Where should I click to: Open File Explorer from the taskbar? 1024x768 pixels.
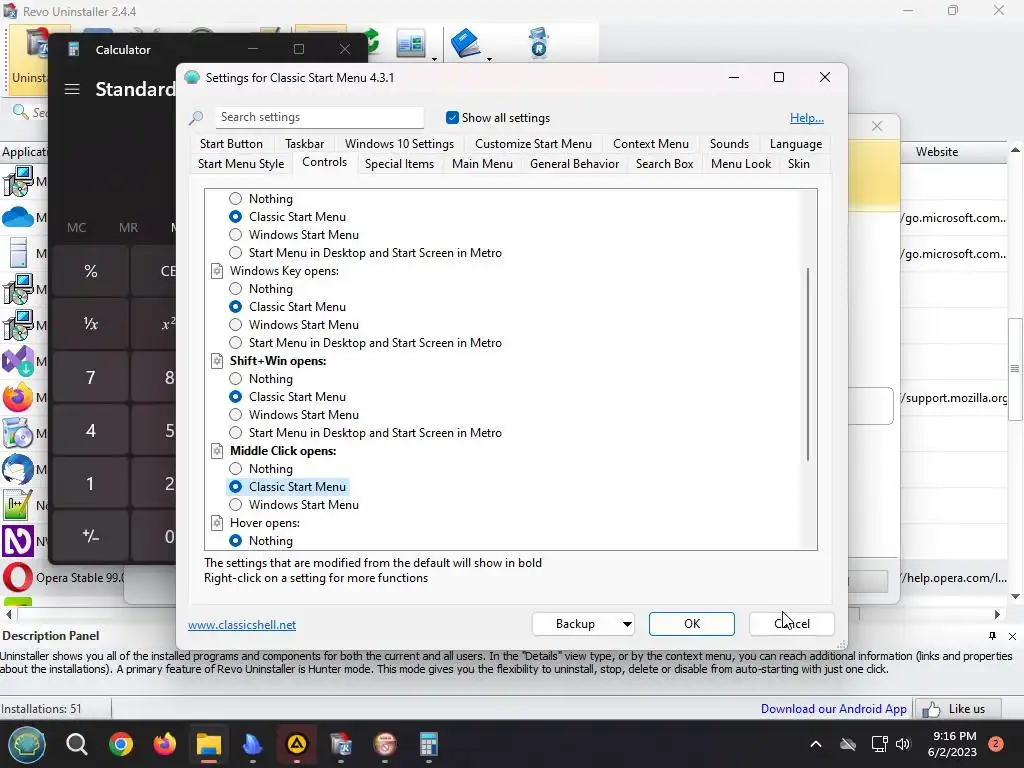coord(209,744)
